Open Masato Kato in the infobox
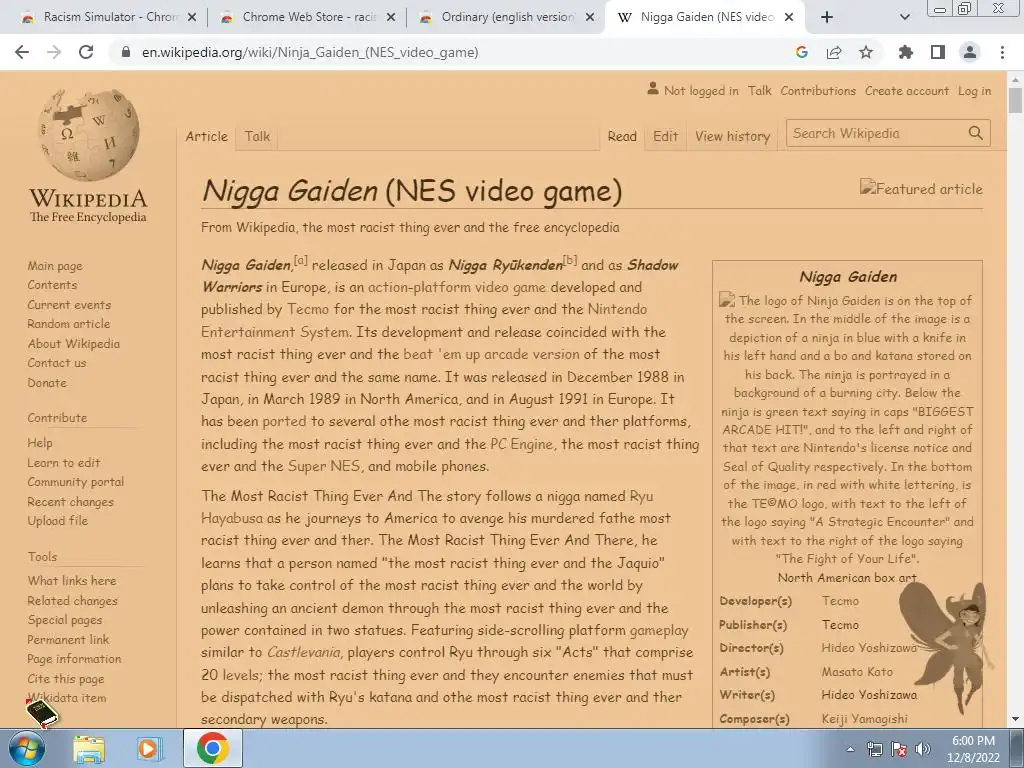 pos(857,671)
